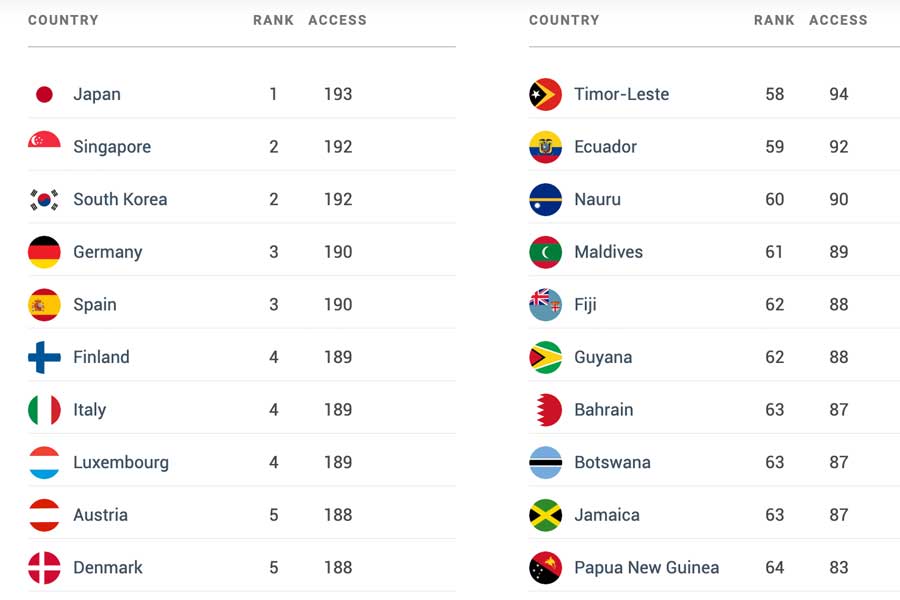900x600 pixels.
Task: Open the Timor-Leste flag icon
Action: point(545,94)
